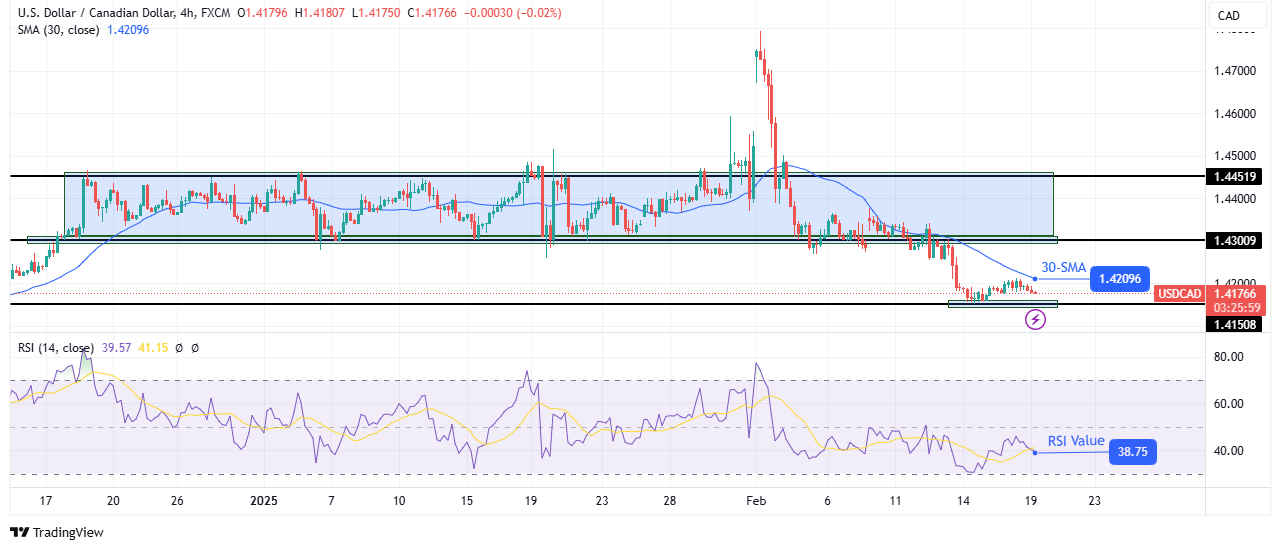Screen dimensions: 1275x550
Task: Click the 1.41508 horizontal line label
Action: [1234, 324]
